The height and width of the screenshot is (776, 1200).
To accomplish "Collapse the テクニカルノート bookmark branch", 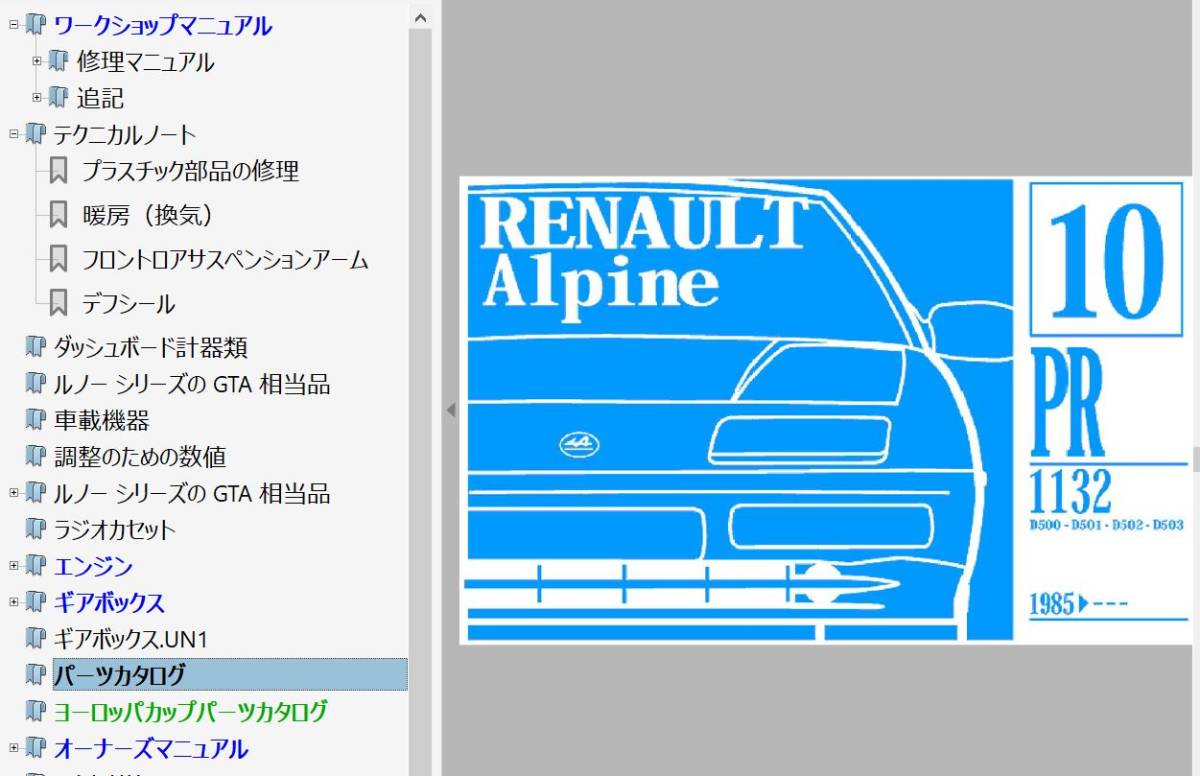I will [14, 132].
